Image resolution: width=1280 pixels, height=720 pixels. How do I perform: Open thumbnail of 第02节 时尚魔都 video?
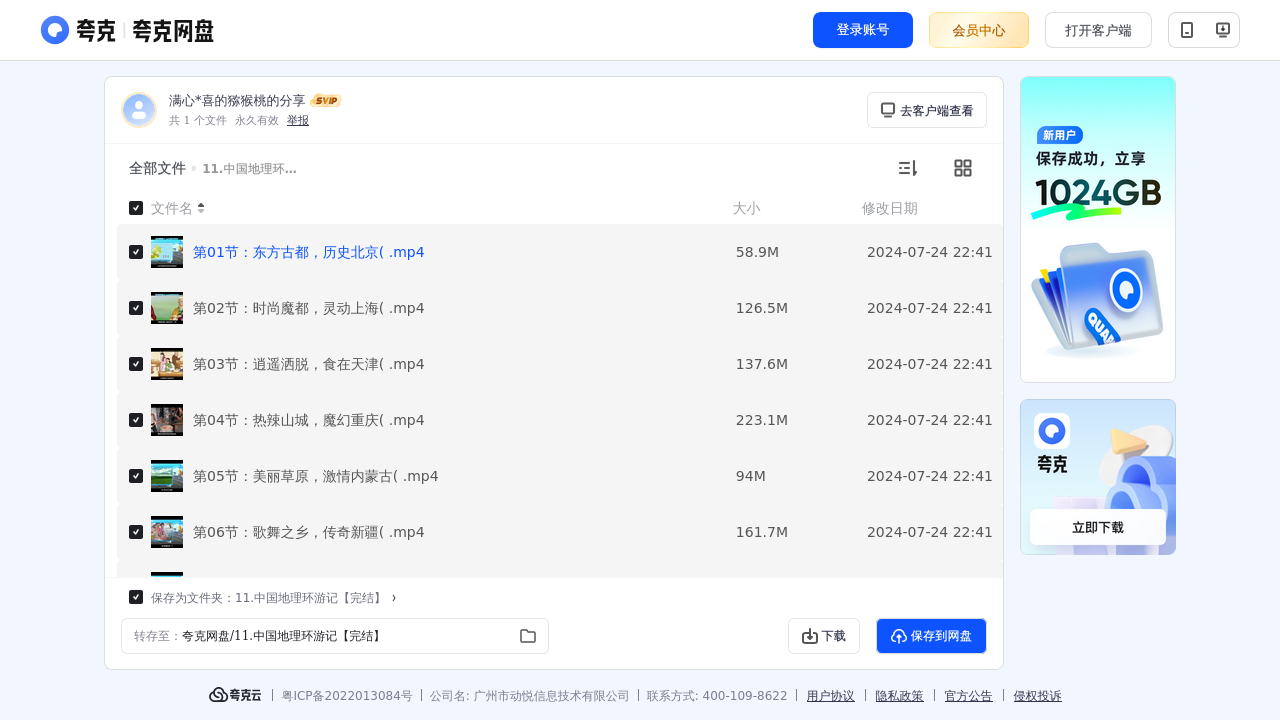point(167,308)
